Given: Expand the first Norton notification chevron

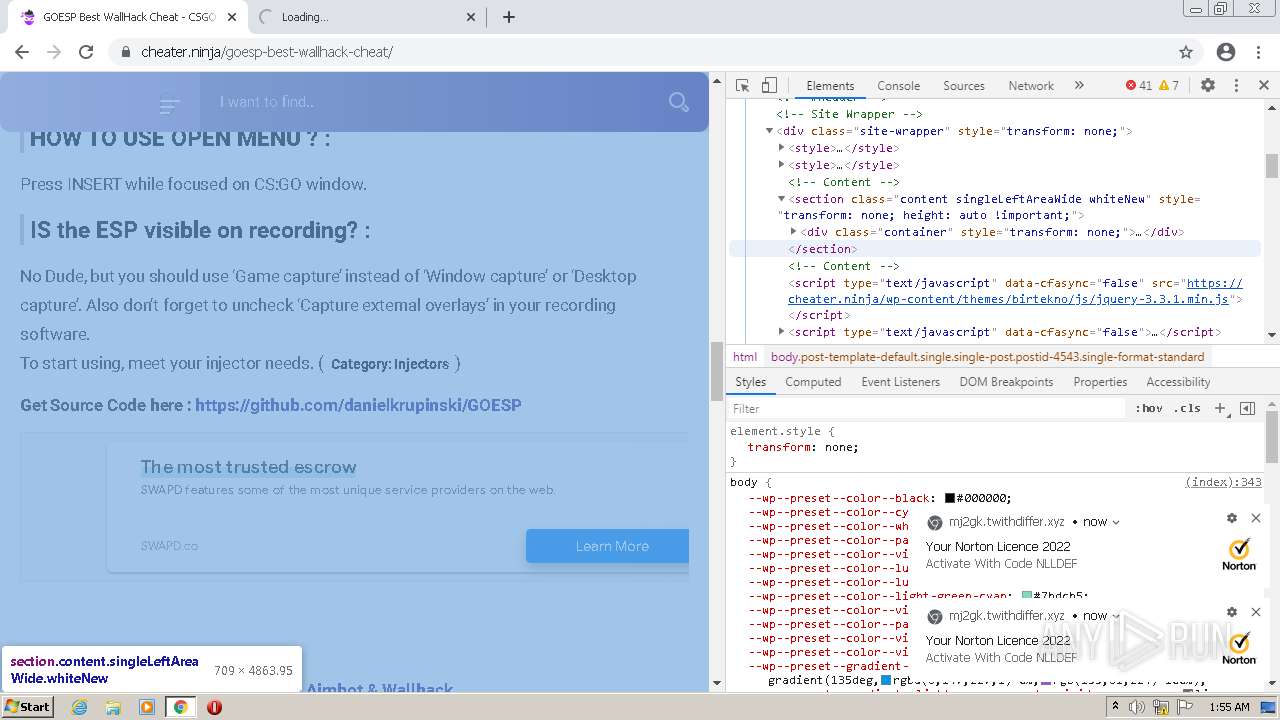Looking at the screenshot, I should 1116,522.
